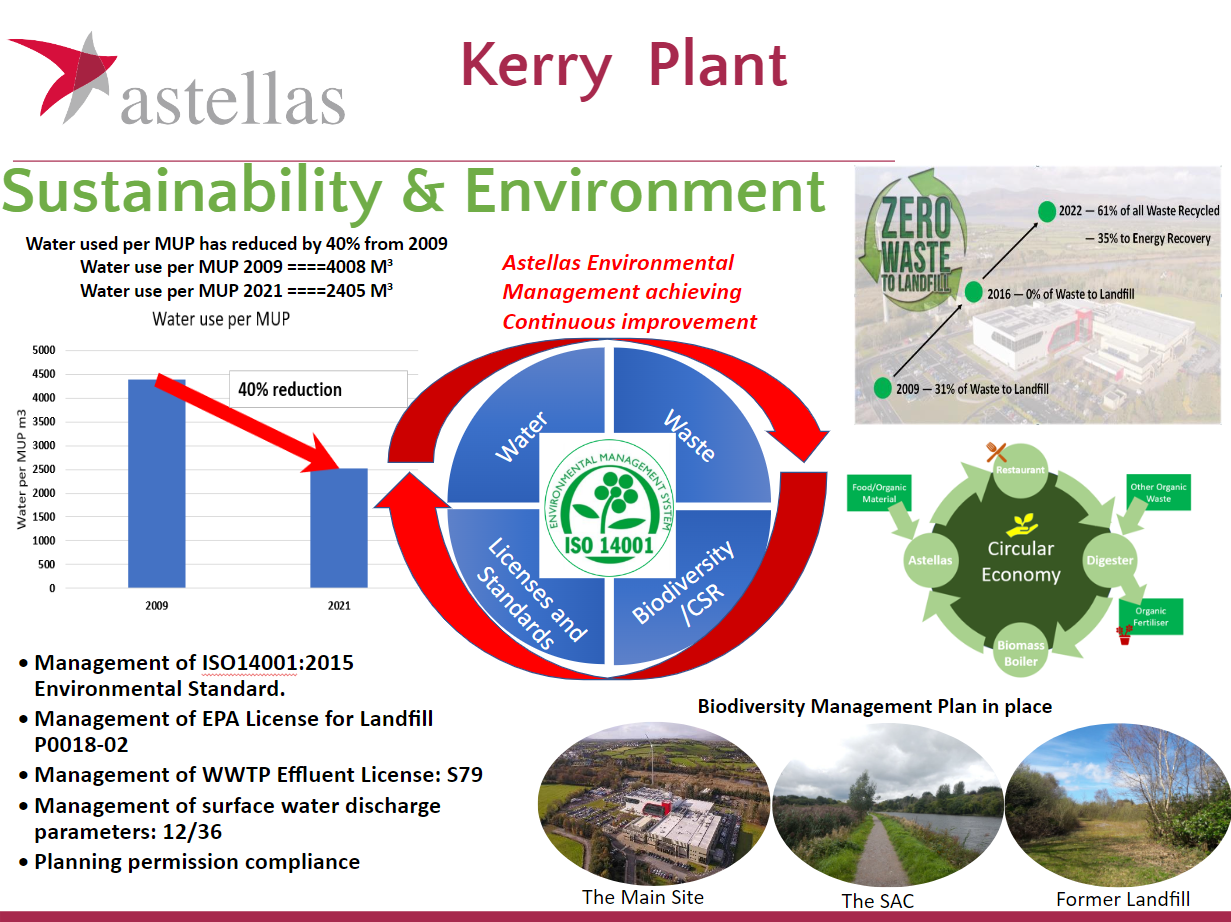The image size is (1231, 922).
Task: Click the Former Landfill caption
Action: pos(1123,900)
